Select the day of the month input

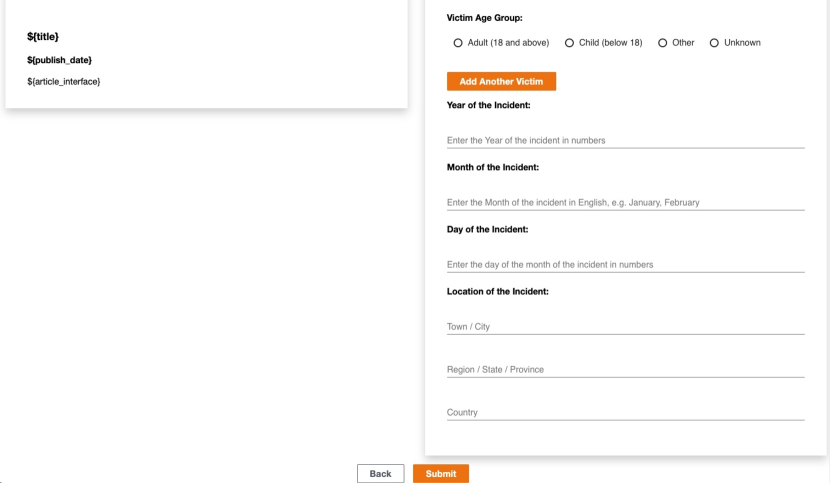[625, 265]
